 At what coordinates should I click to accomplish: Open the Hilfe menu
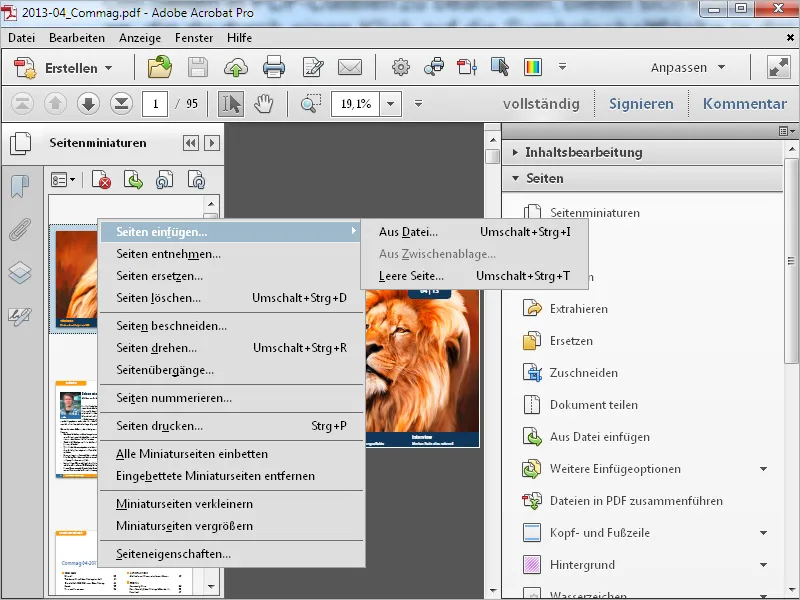(x=239, y=38)
